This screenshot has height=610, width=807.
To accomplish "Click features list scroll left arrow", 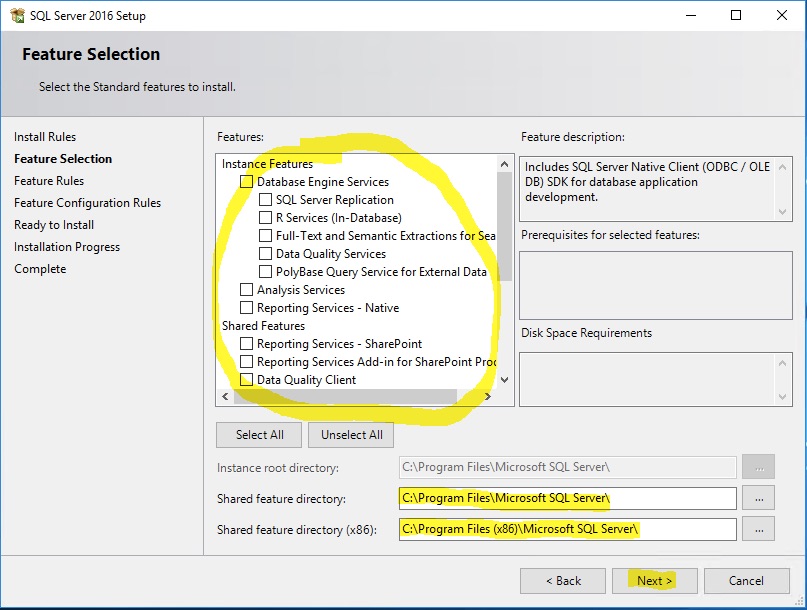I will 225,396.
